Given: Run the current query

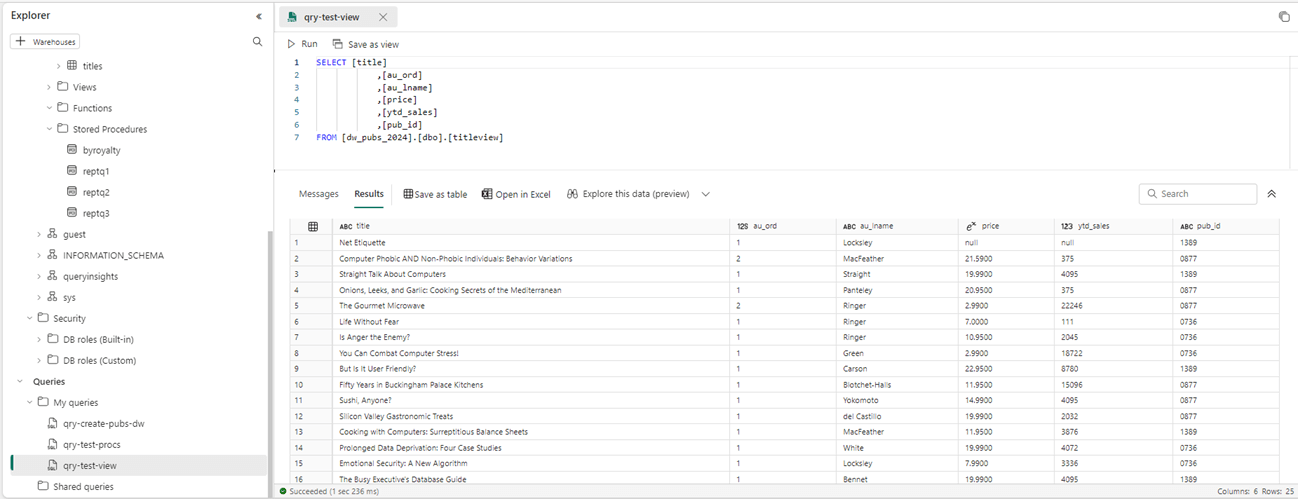Looking at the screenshot, I should click(x=302, y=44).
